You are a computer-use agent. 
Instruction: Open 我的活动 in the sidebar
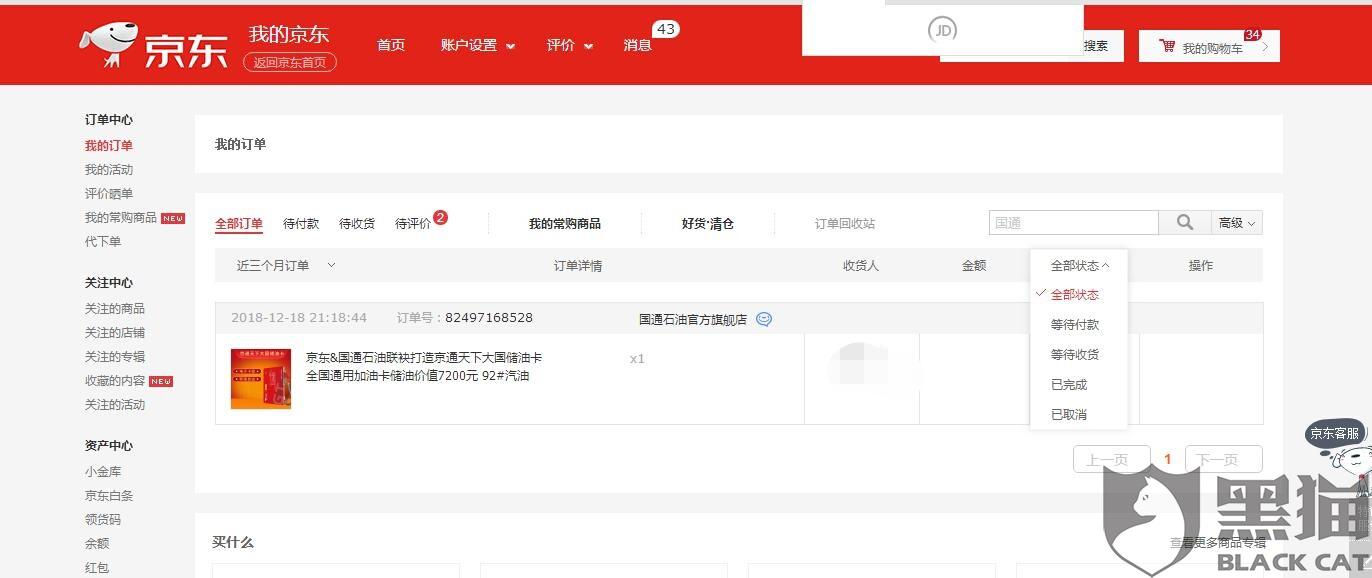[x=109, y=169]
